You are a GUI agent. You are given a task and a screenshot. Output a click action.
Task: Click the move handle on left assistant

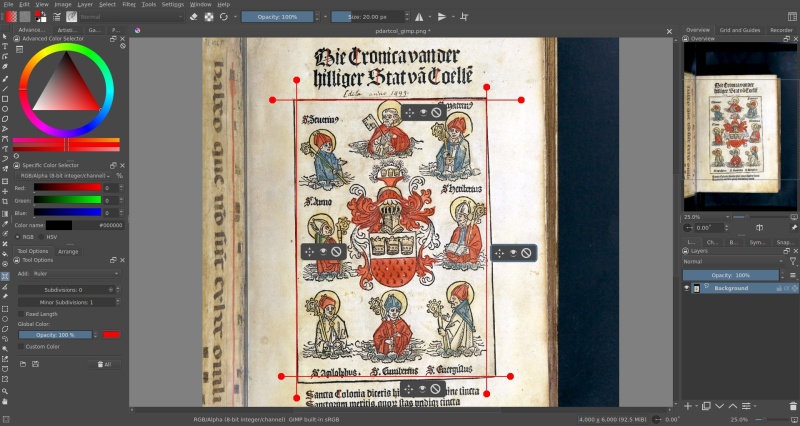[x=309, y=252]
